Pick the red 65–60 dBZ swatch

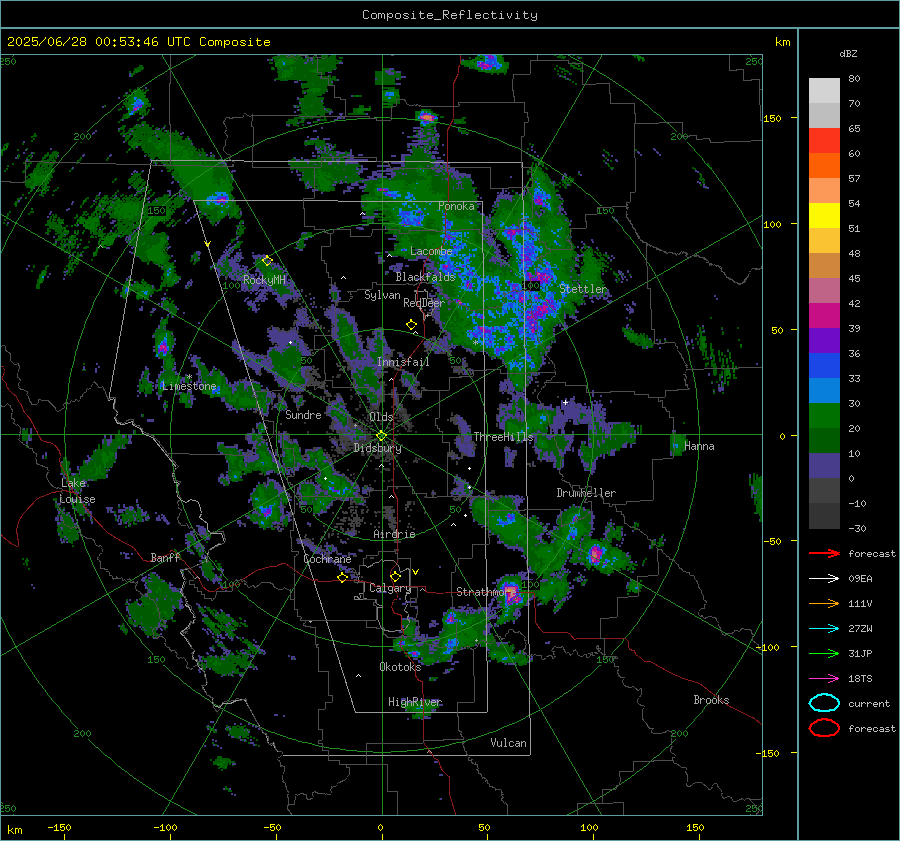tap(824, 141)
